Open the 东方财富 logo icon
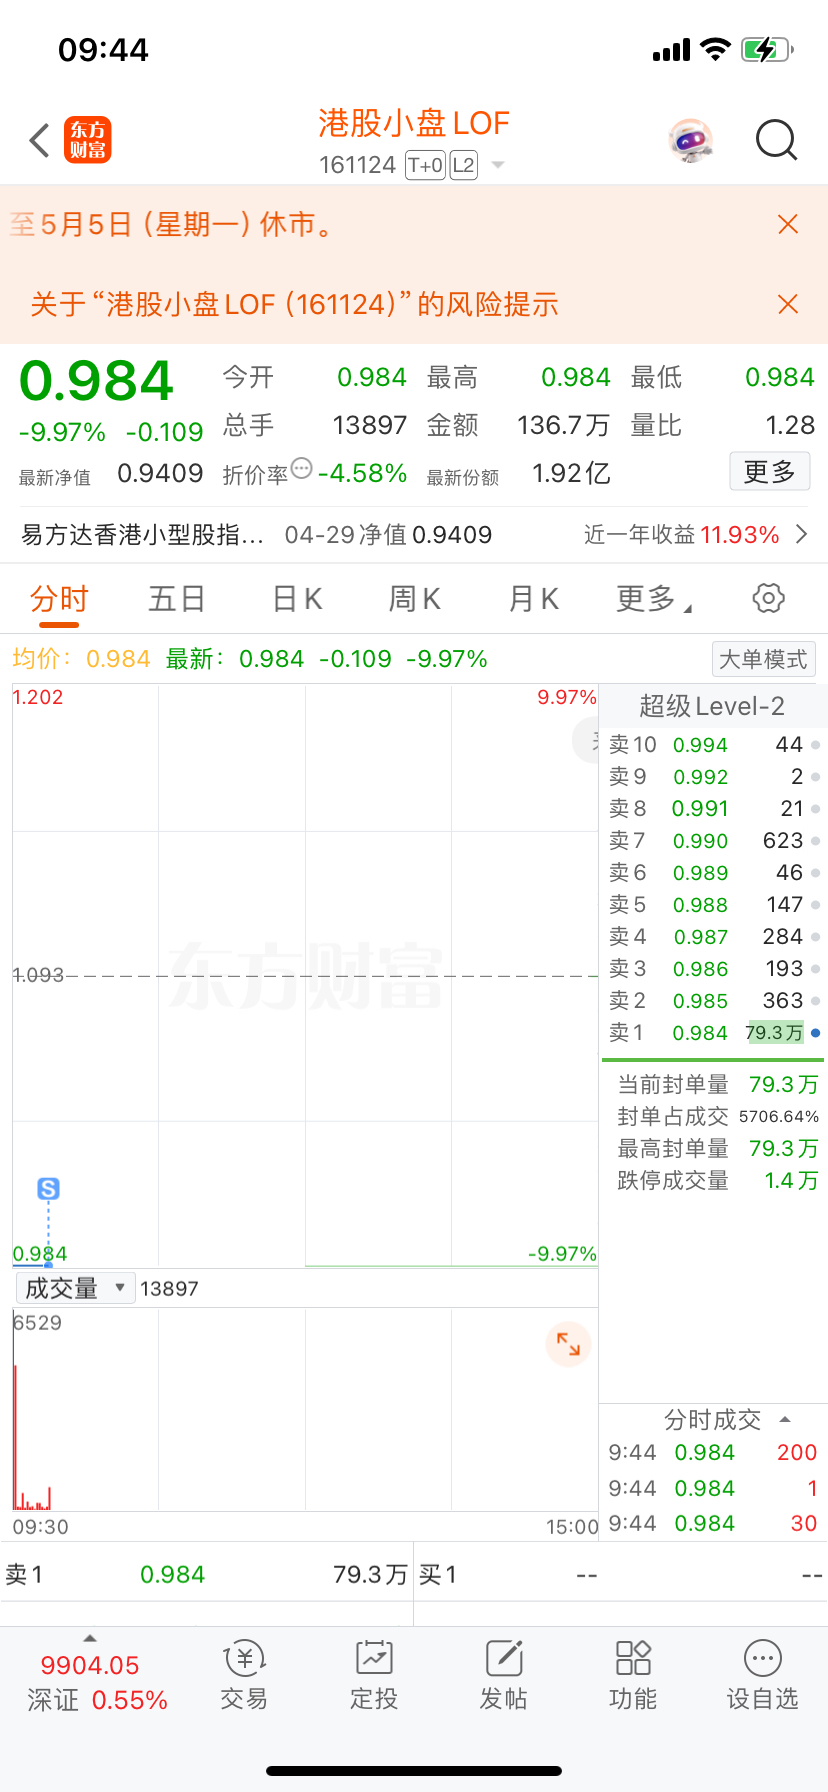Viewport: 828px width, 1792px height. pos(87,140)
